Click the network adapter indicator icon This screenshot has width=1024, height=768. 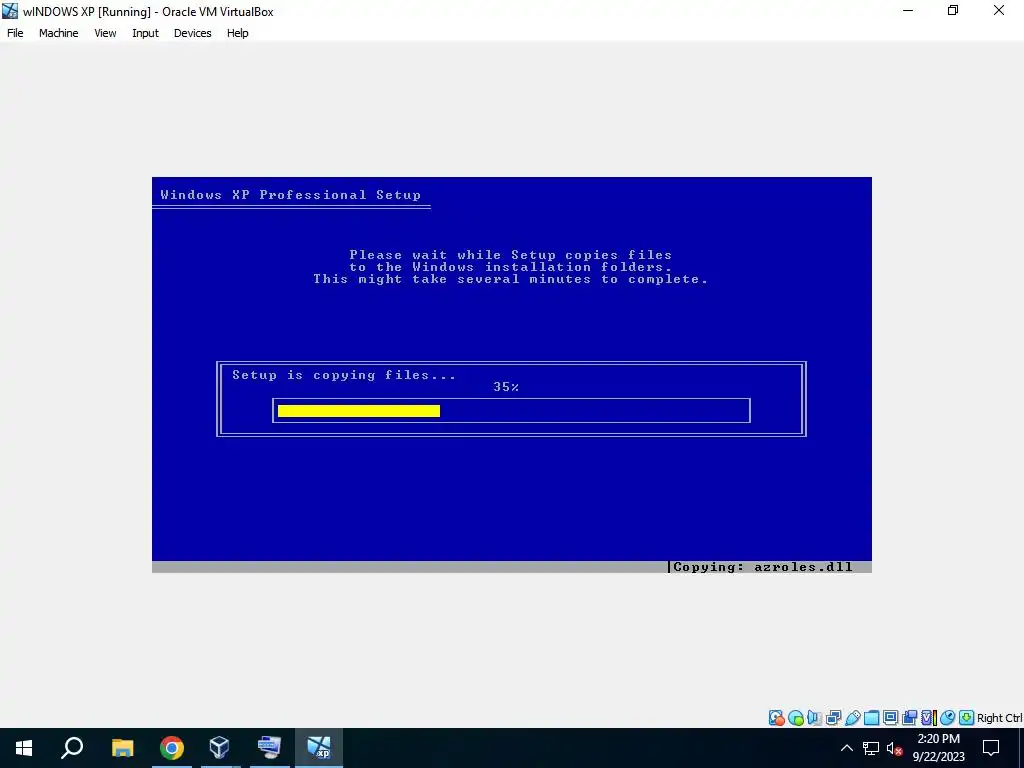[833, 718]
